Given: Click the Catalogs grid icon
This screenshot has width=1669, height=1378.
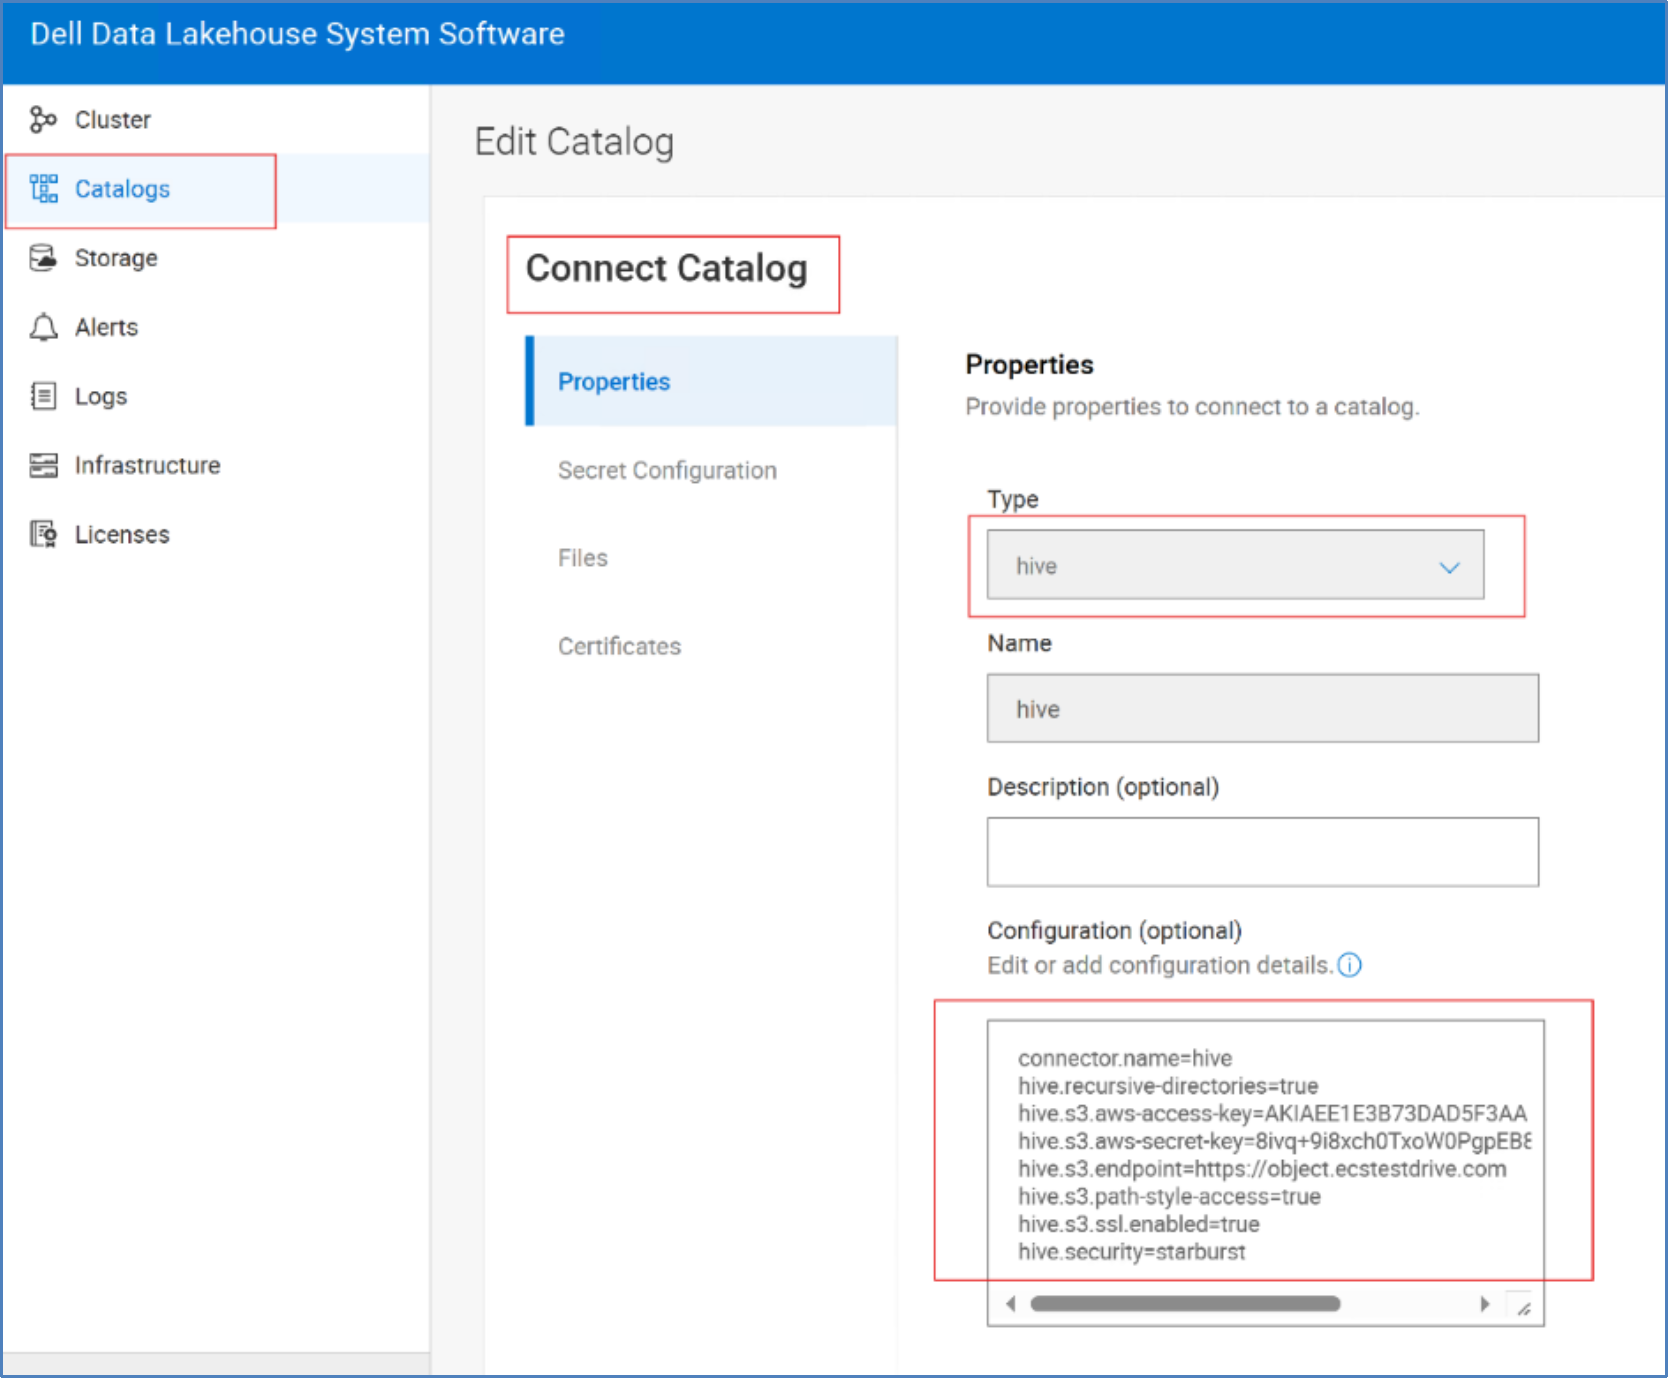Looking at the screenshot, I should point(43,189).
